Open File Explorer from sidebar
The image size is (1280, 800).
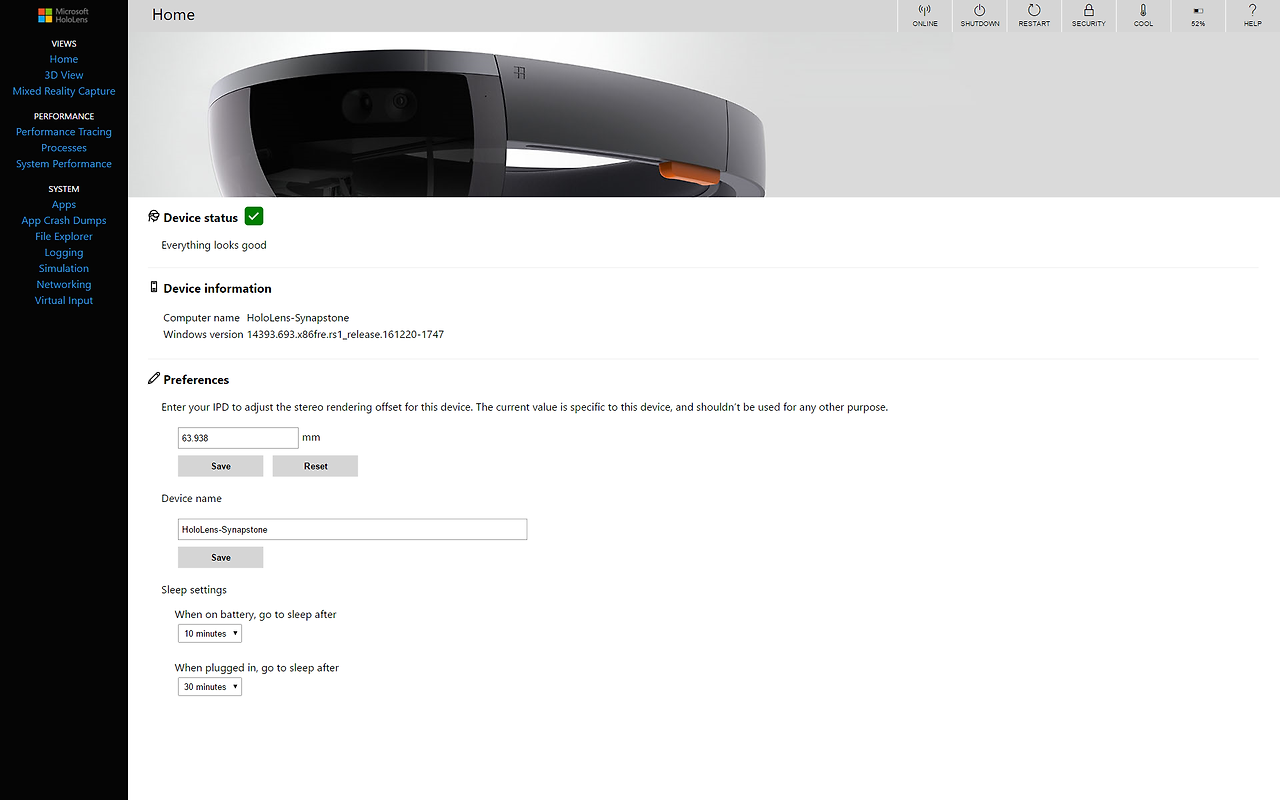[x=64, y=237]
